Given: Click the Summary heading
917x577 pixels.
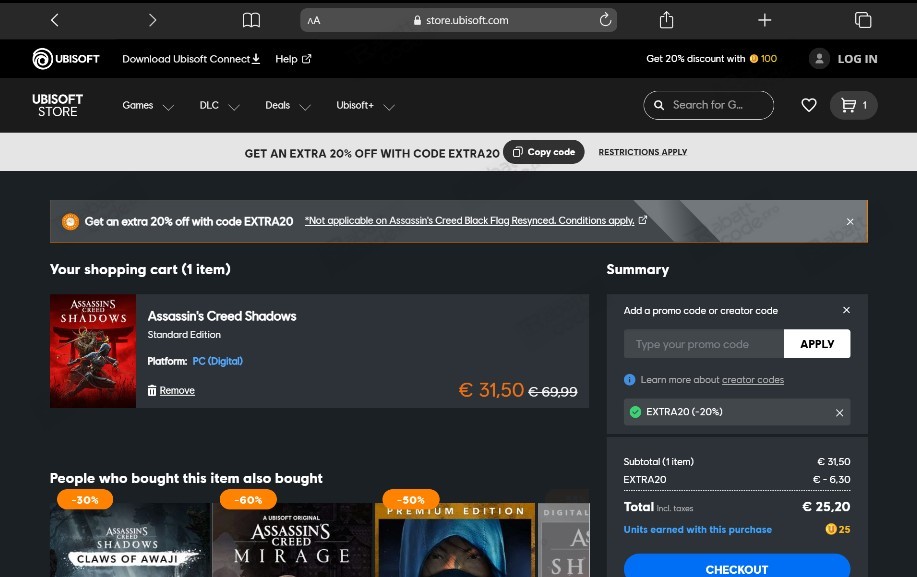Looking at the screenshot, I should (x=637, y=270).
